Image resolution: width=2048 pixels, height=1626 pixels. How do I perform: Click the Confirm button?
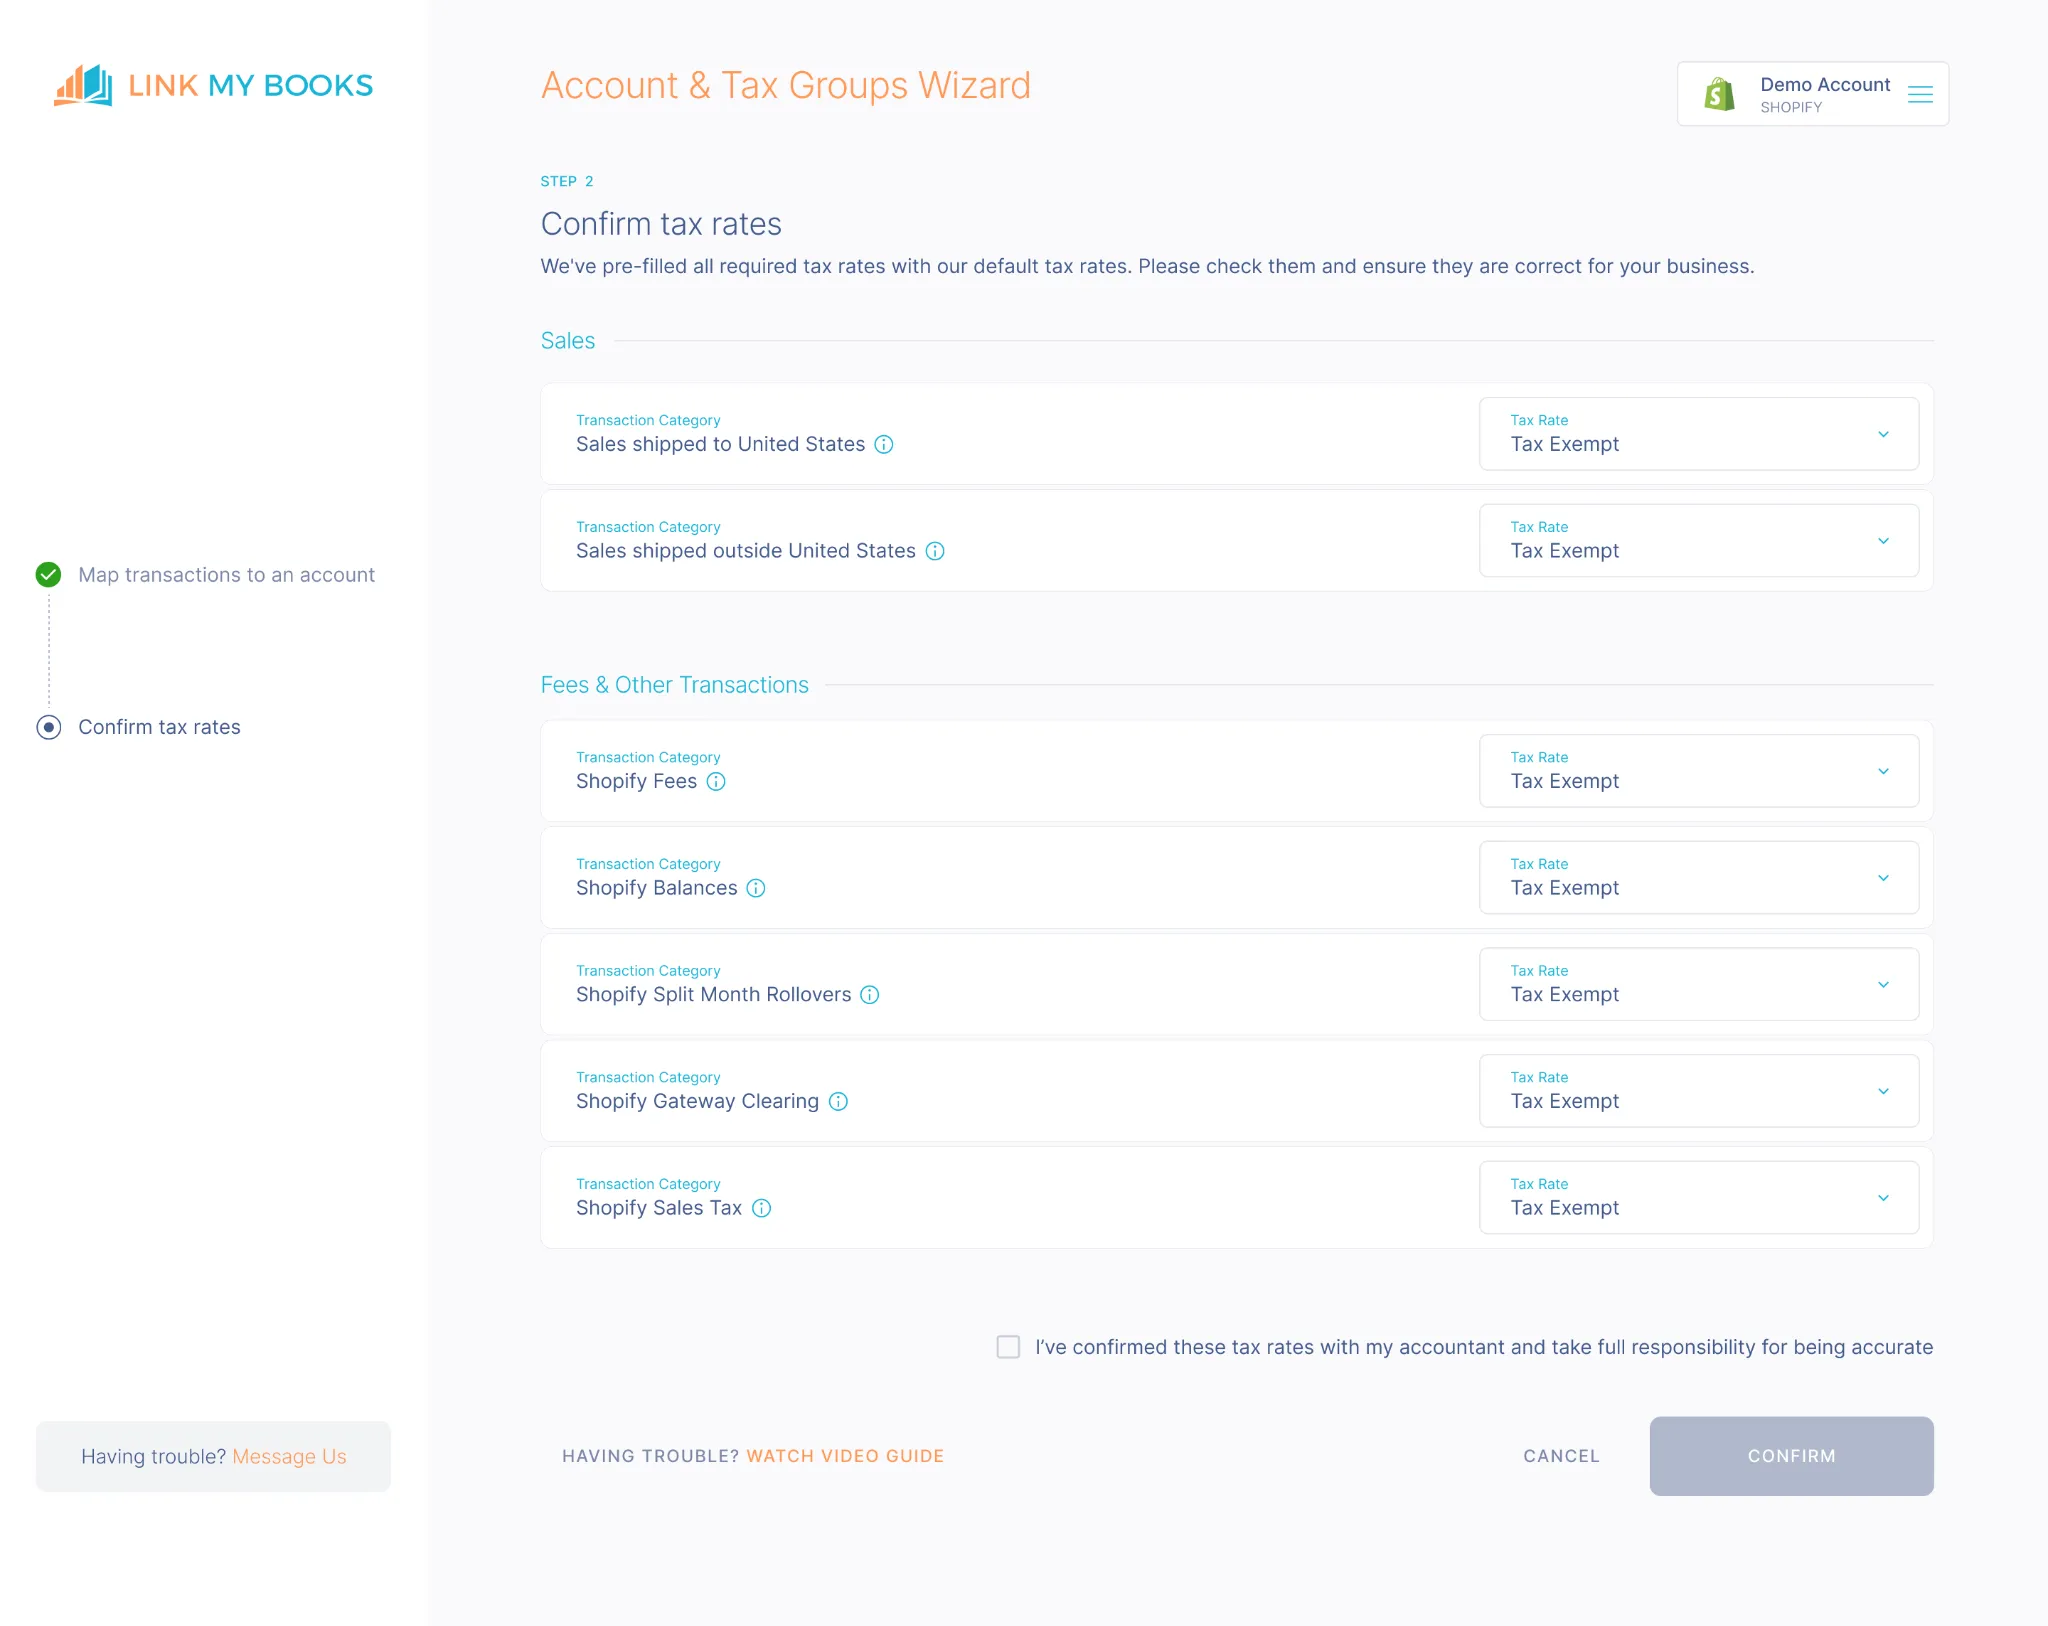point(1791,1456)
